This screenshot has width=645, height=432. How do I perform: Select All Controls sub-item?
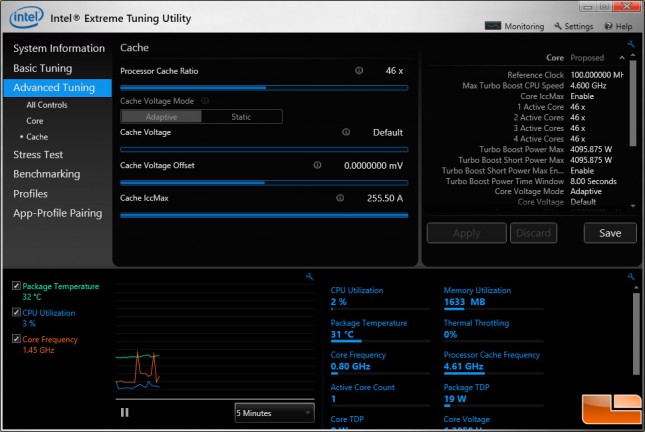[46, 105]
